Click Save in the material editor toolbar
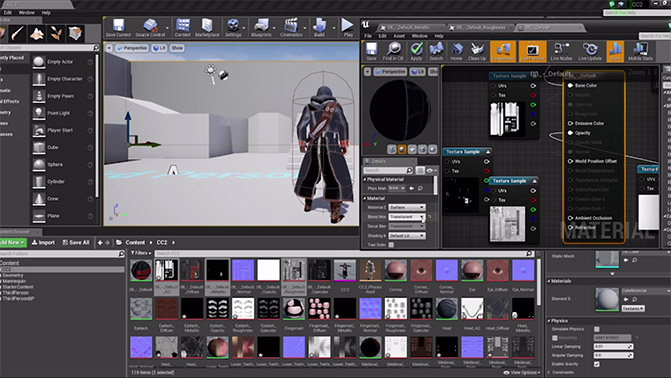Screen dimensions: 671x378 [371, 51]
